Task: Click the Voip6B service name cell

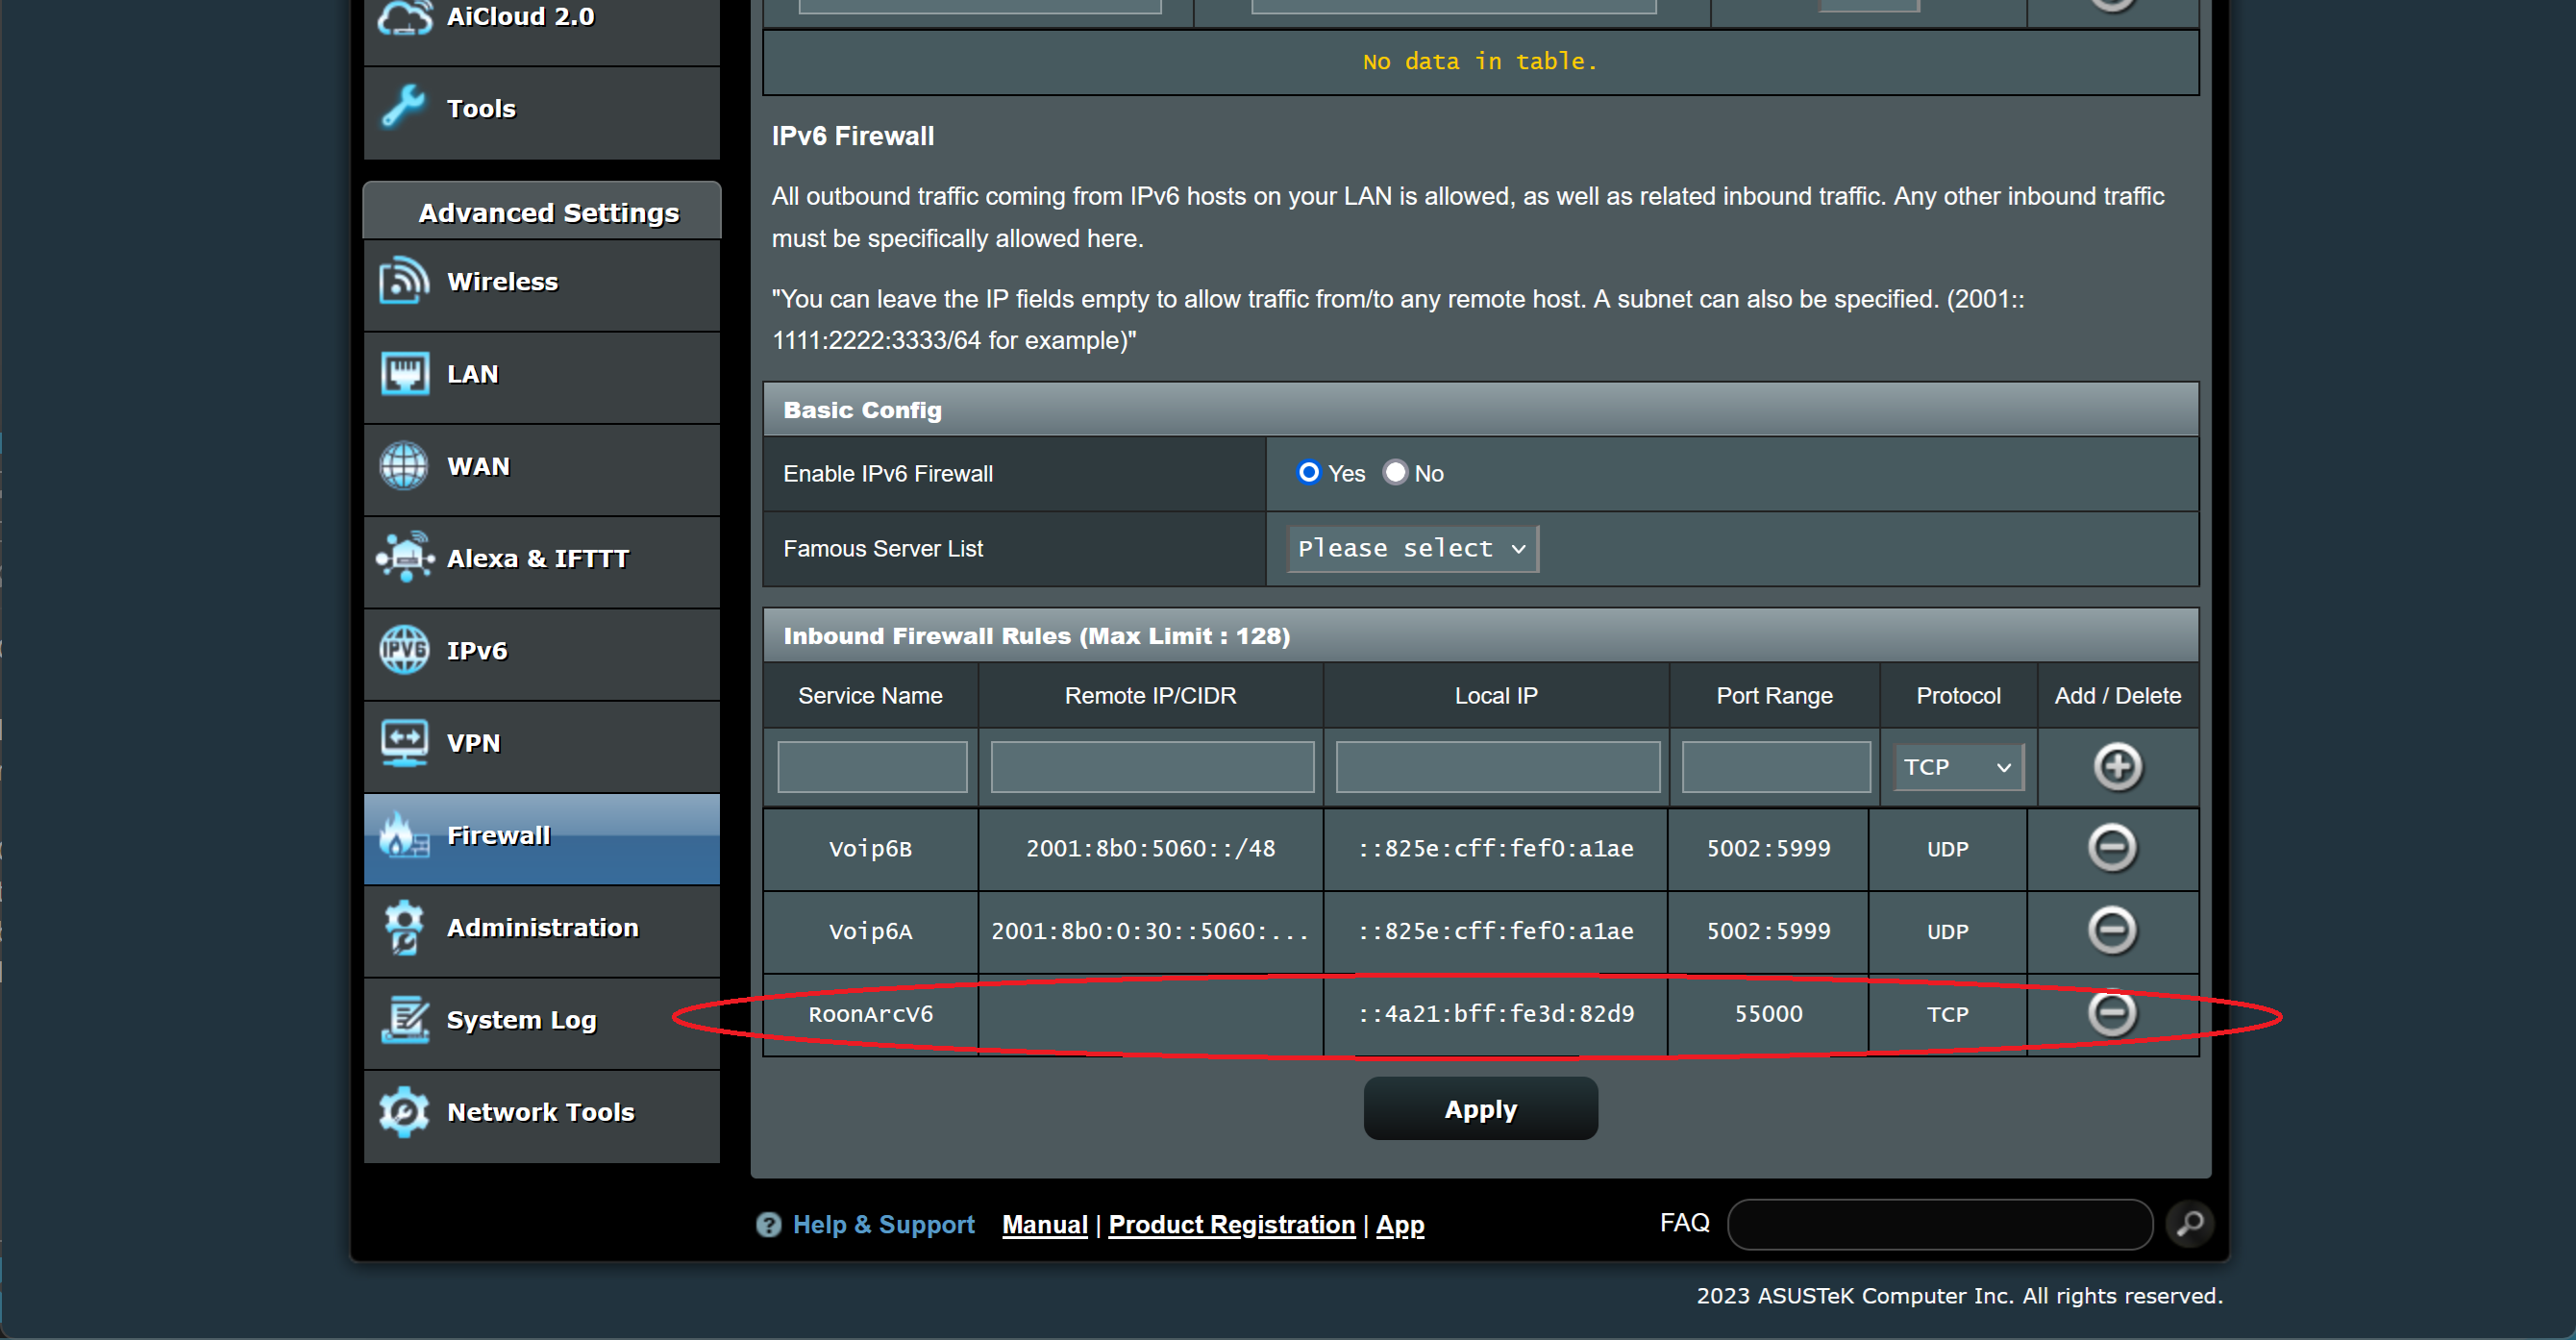Action: pyautogui.click(x=870, y=849)
